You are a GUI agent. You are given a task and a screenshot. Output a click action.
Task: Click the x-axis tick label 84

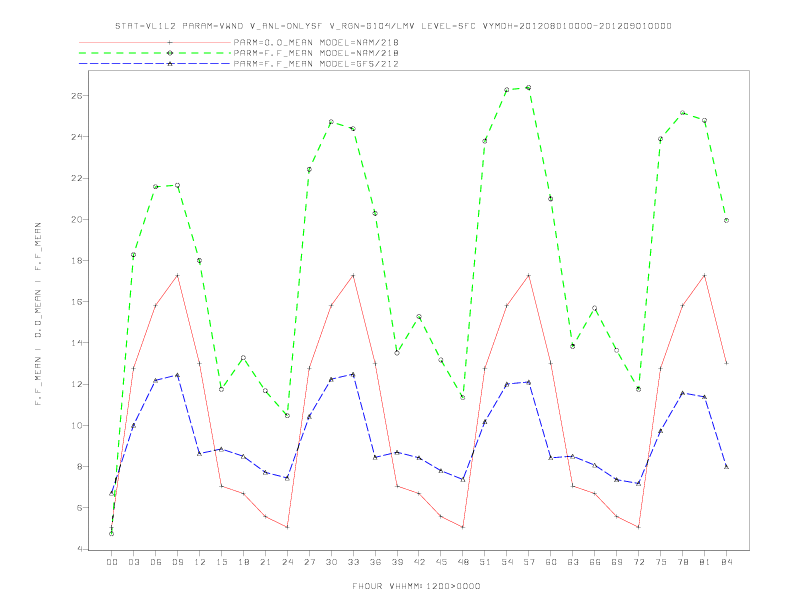coord(726,562)
